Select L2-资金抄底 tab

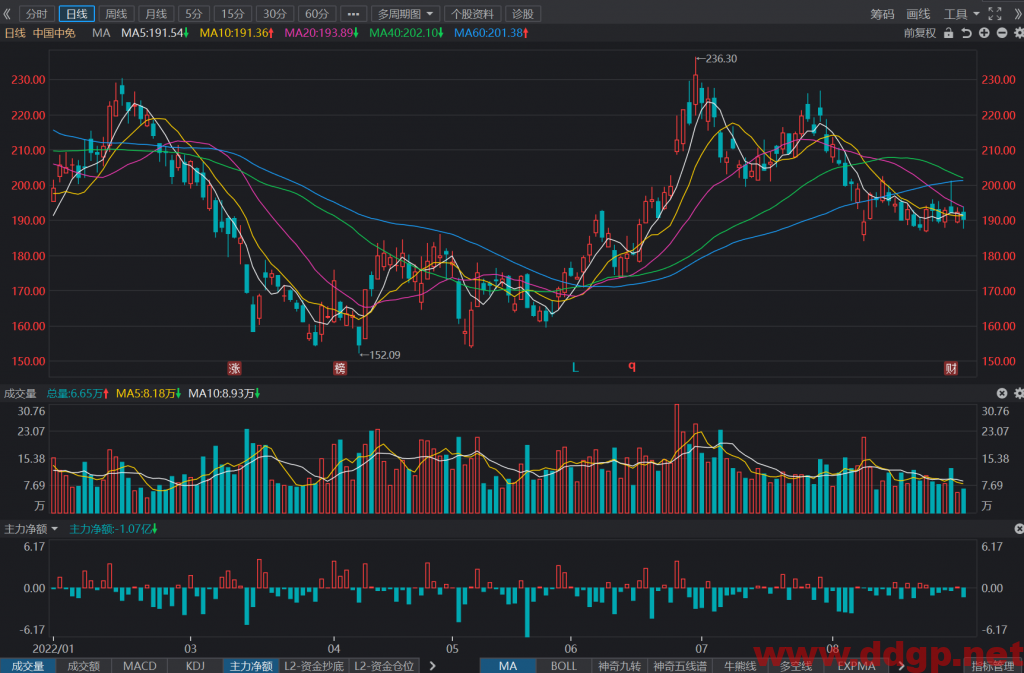(x=313, y=666)
